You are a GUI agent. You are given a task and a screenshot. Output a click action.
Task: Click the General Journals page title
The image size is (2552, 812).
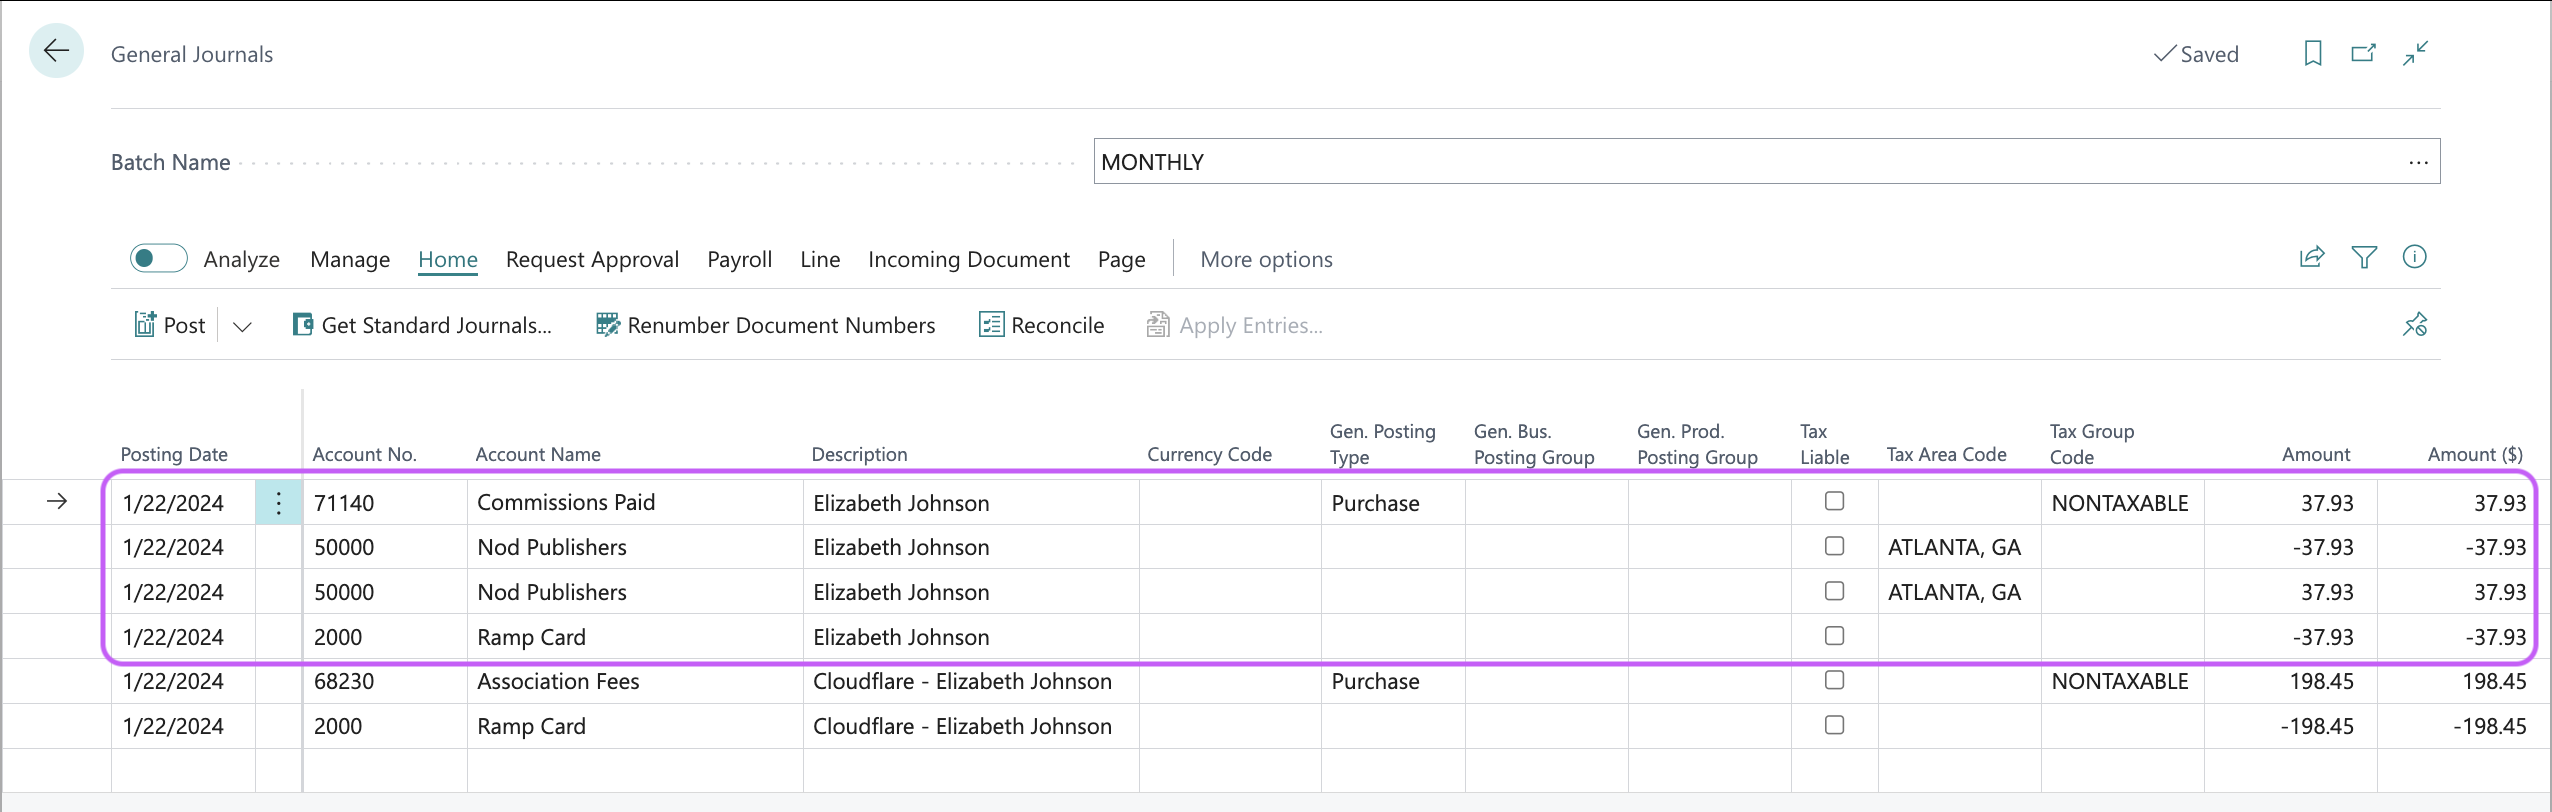(192, 54)
